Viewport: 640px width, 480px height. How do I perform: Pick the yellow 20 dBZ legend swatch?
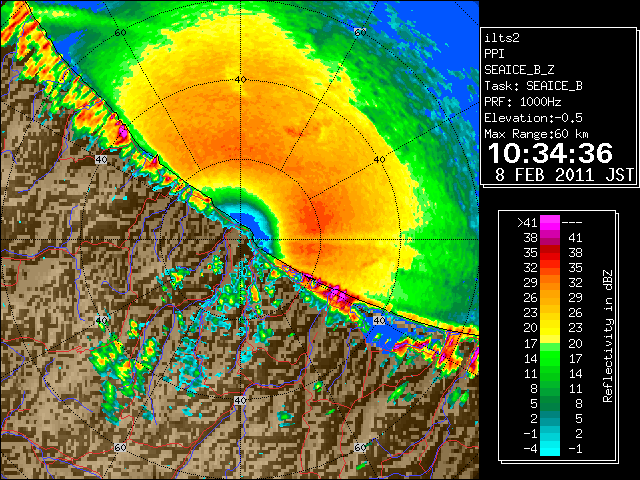point(550,328)
